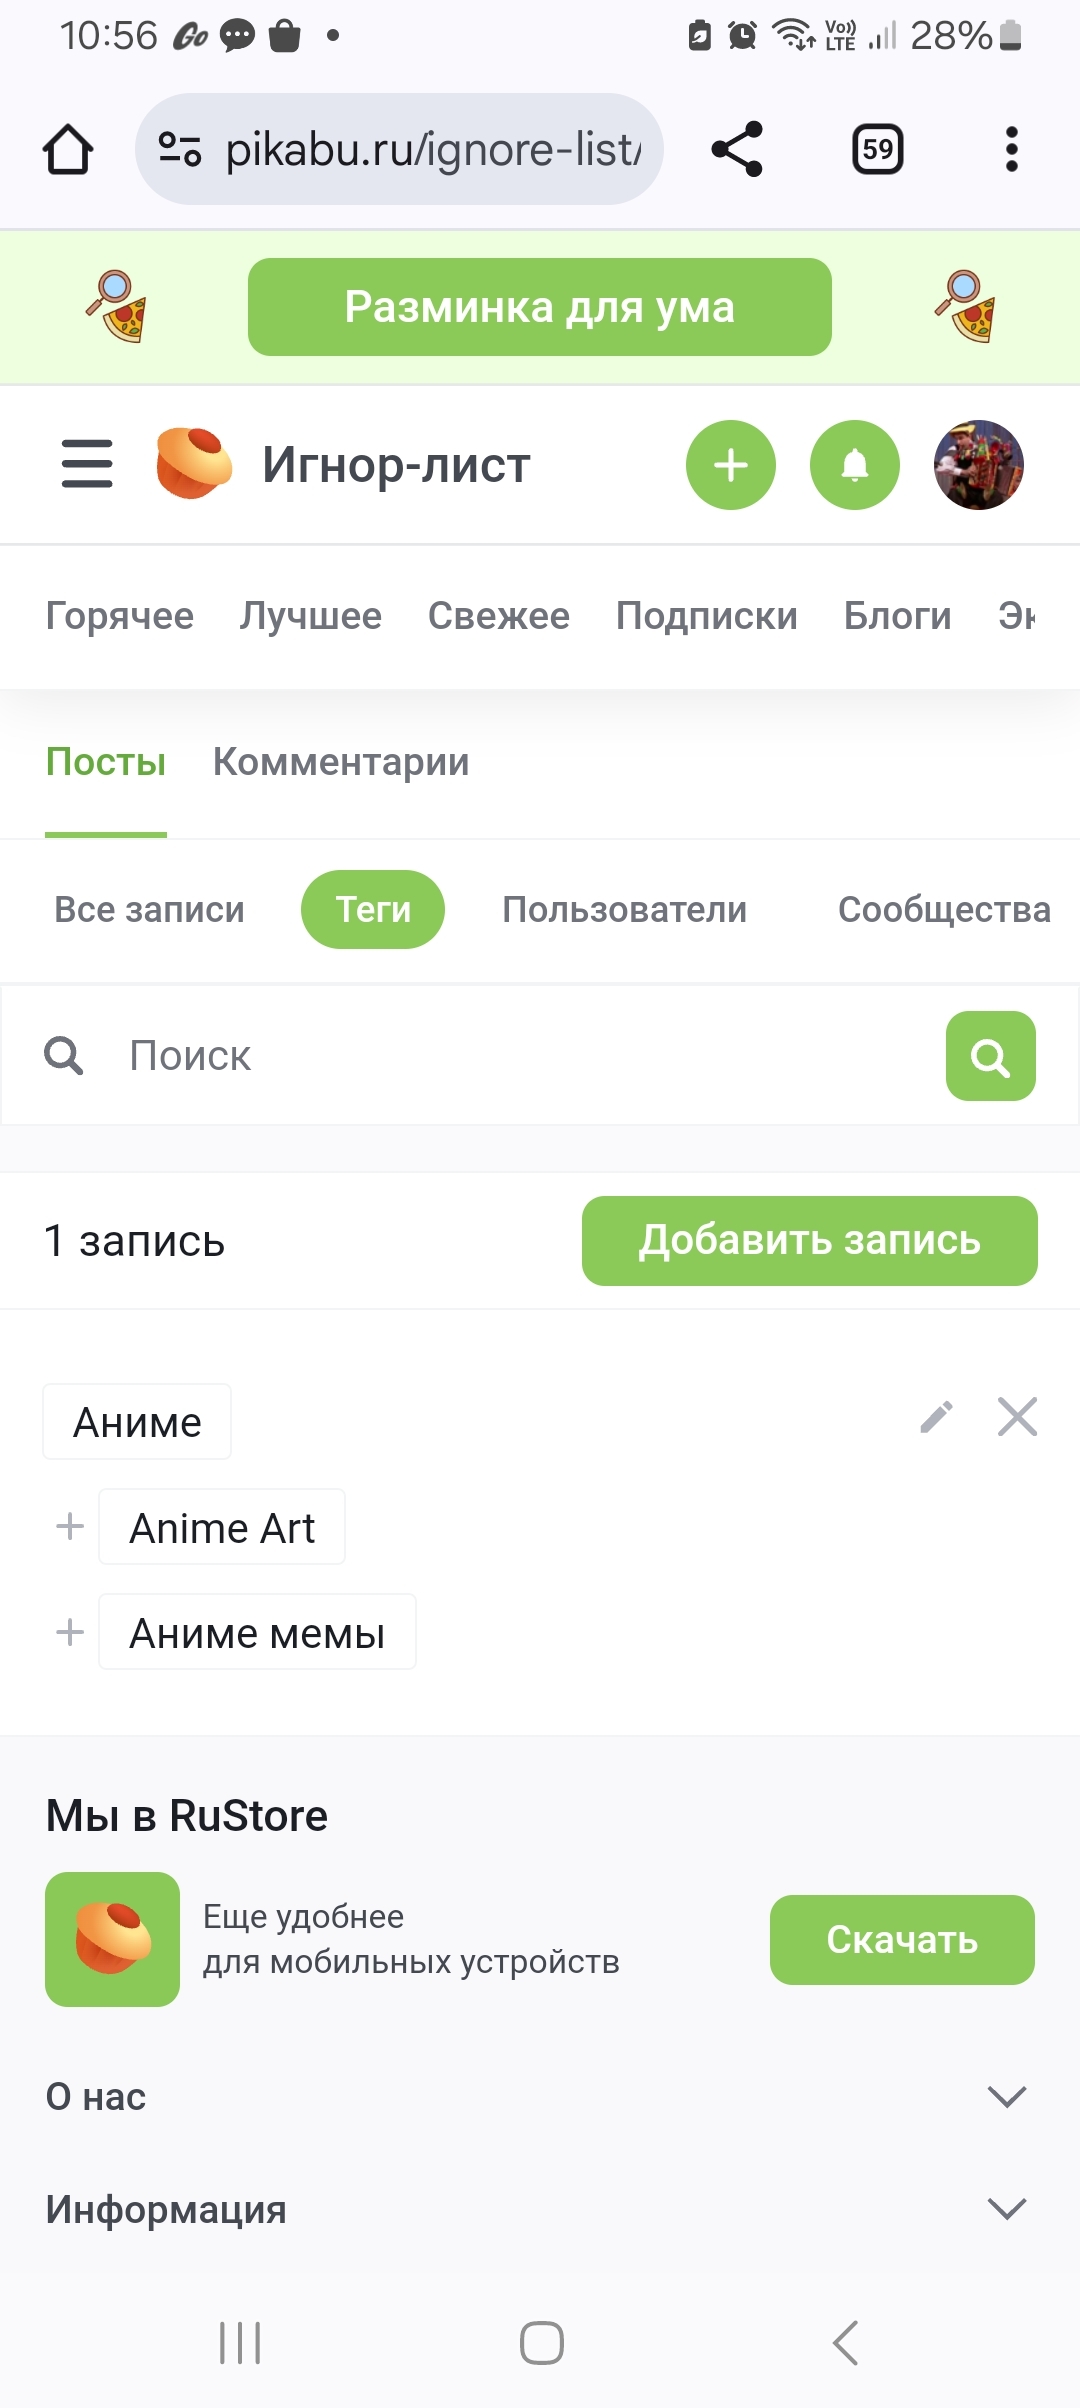The width and height of the screenshot is (1080, 2408).
Task: Tap the Добавить запись button
Action: point(810,1241)
